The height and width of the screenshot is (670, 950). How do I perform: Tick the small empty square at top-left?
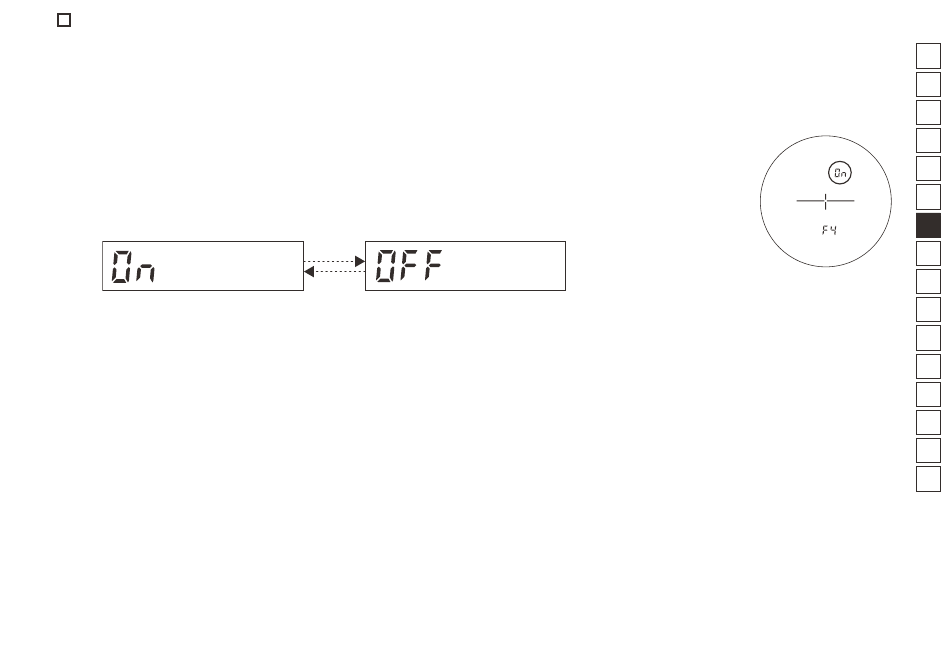pos(64,20)
